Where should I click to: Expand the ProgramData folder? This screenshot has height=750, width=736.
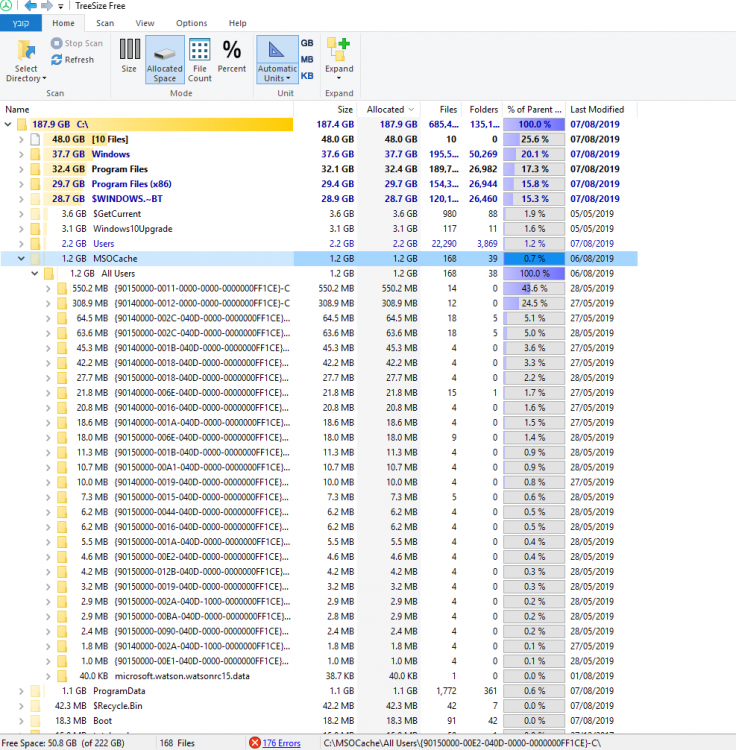point(21,691)
